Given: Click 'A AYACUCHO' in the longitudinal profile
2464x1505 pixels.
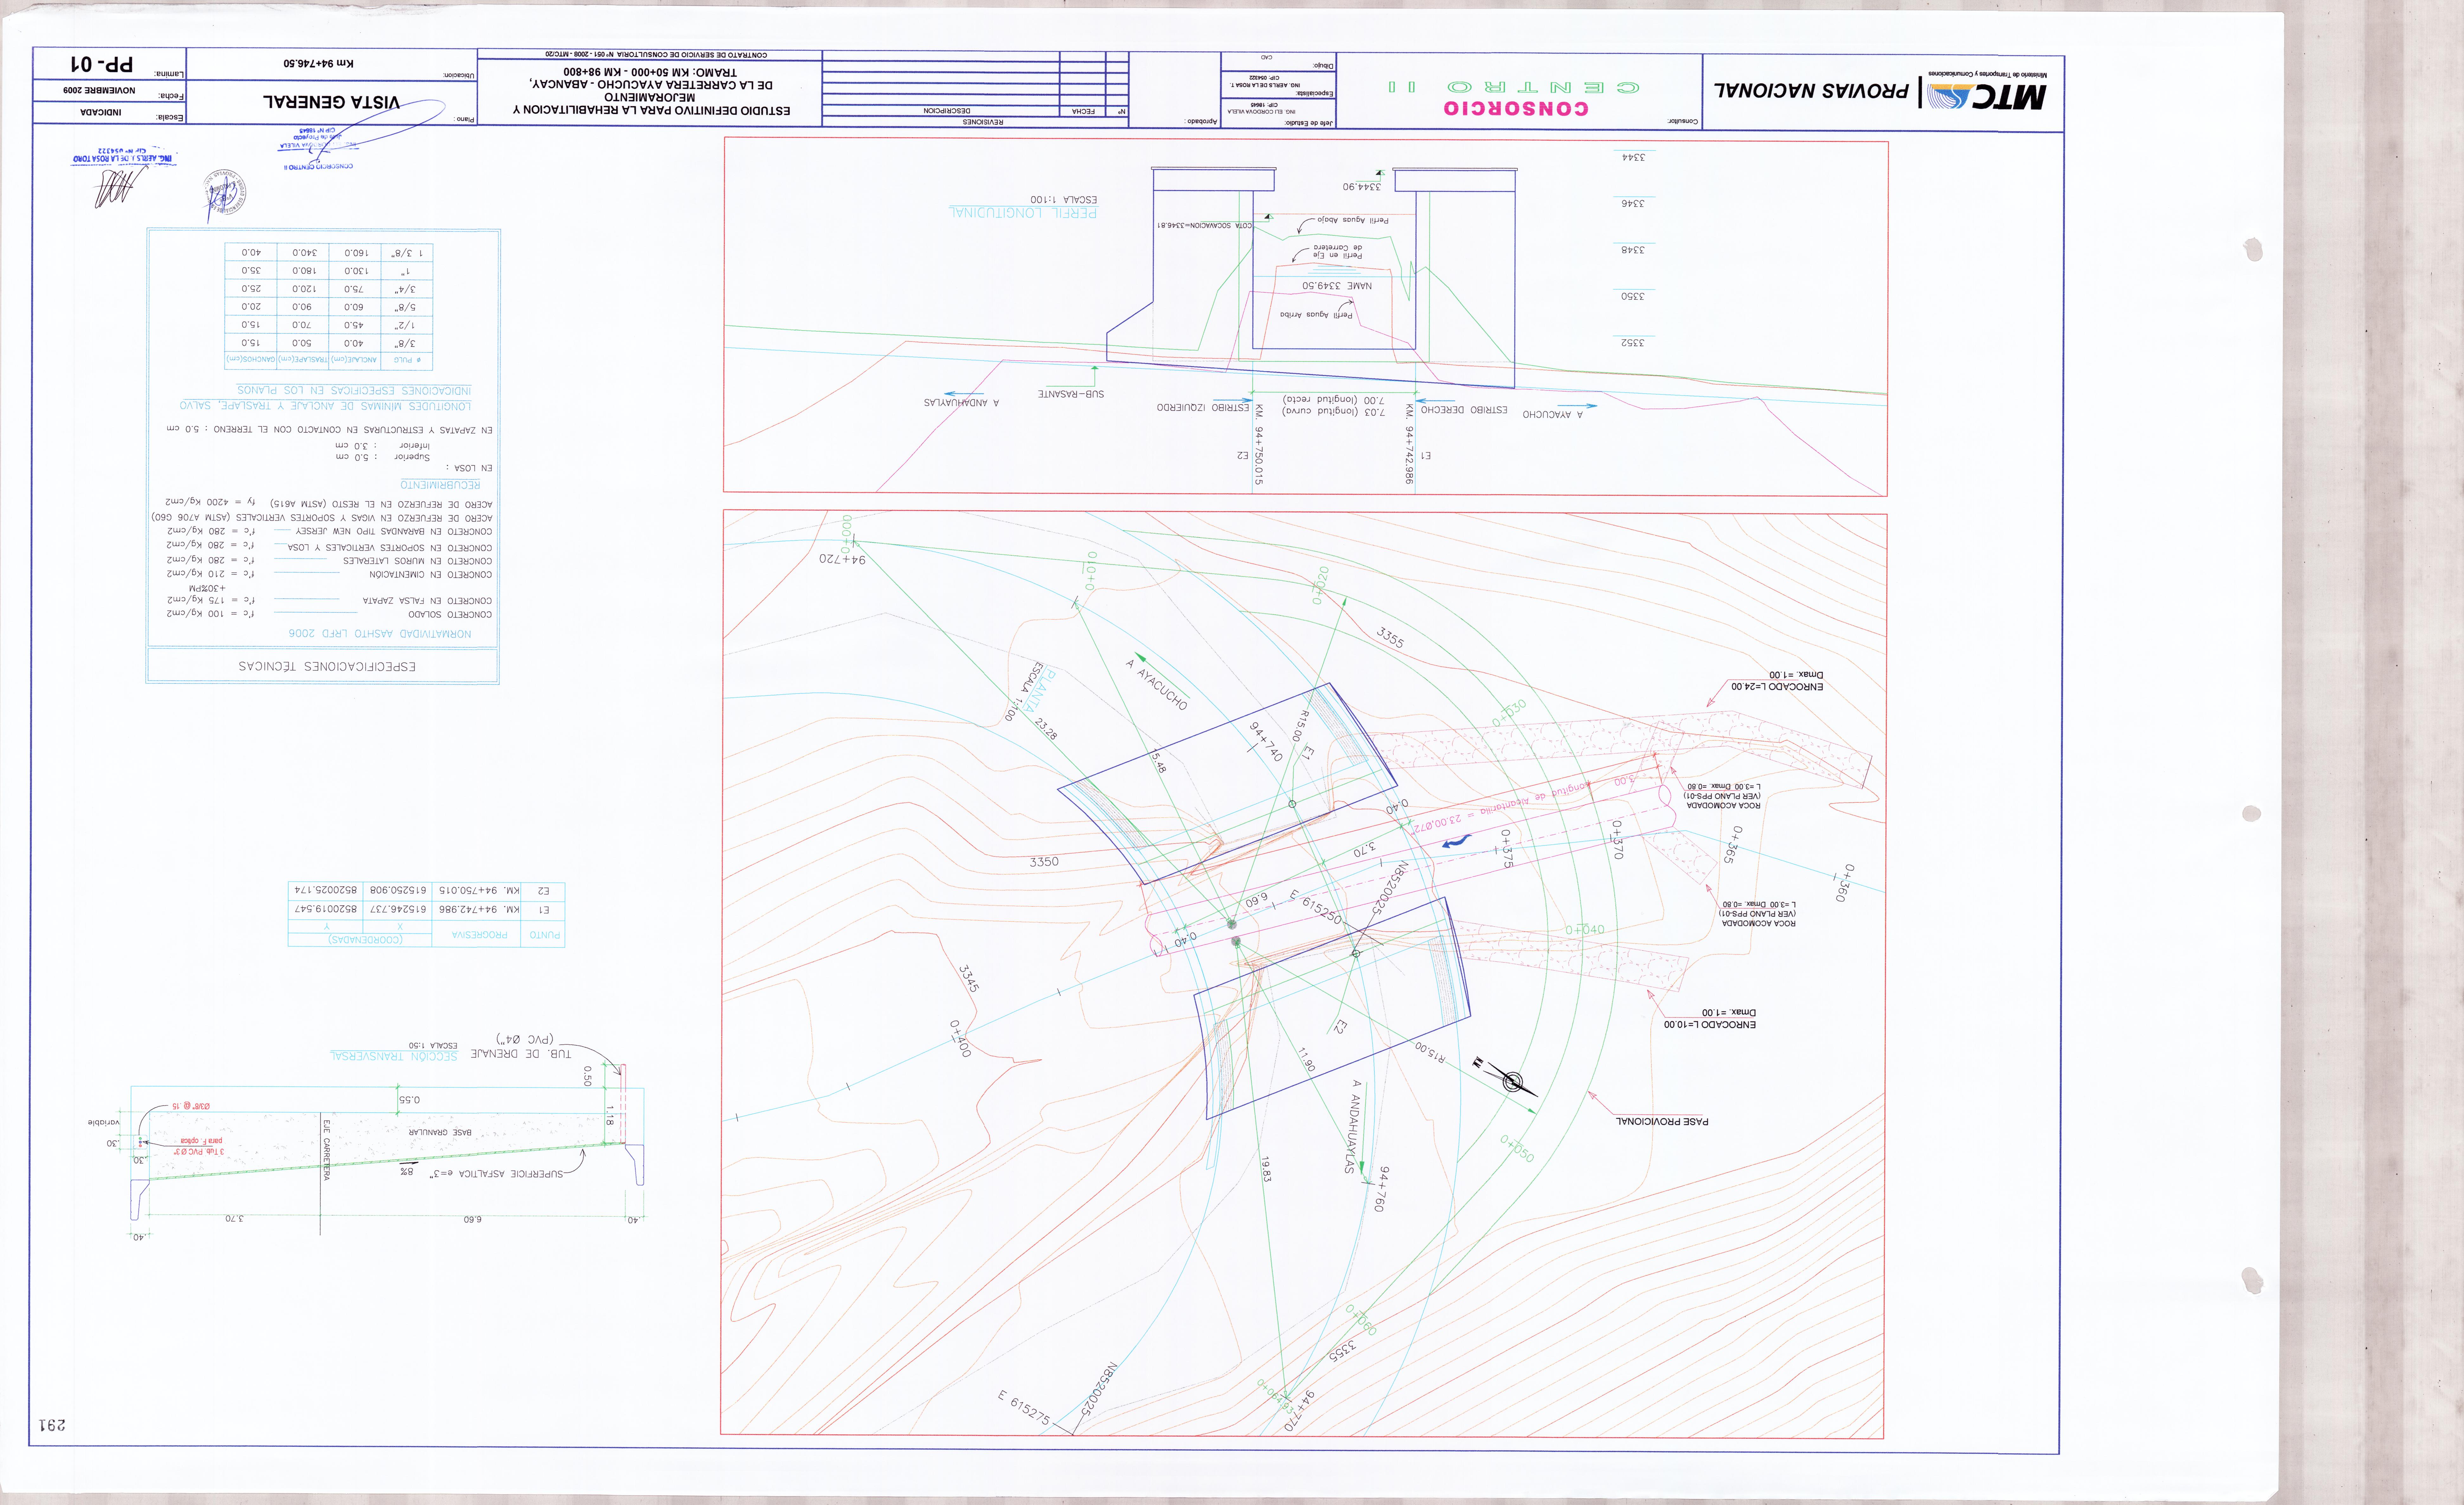Looking at the screenshot, I should pos(1553,414).
